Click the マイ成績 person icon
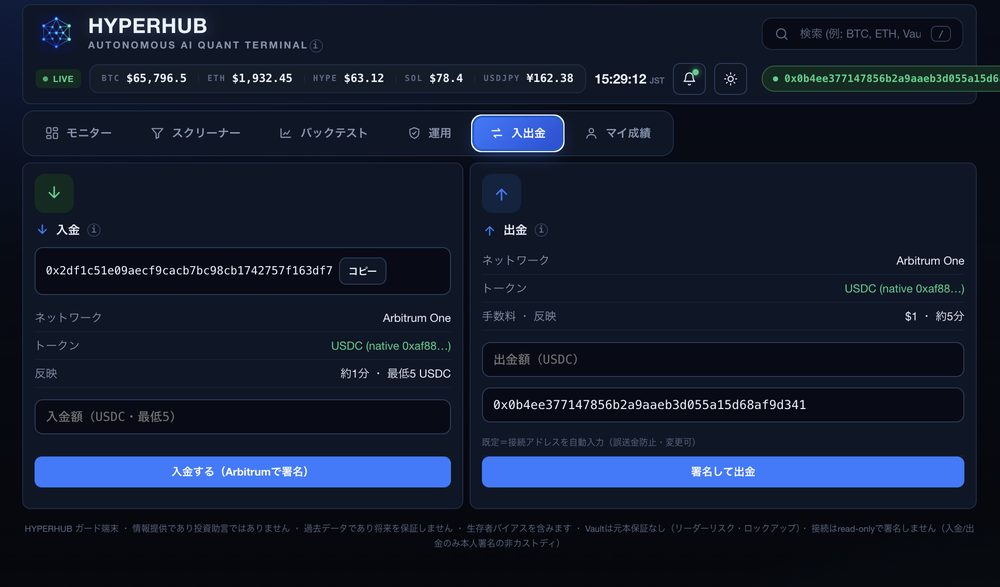 (x=591, y=133)
